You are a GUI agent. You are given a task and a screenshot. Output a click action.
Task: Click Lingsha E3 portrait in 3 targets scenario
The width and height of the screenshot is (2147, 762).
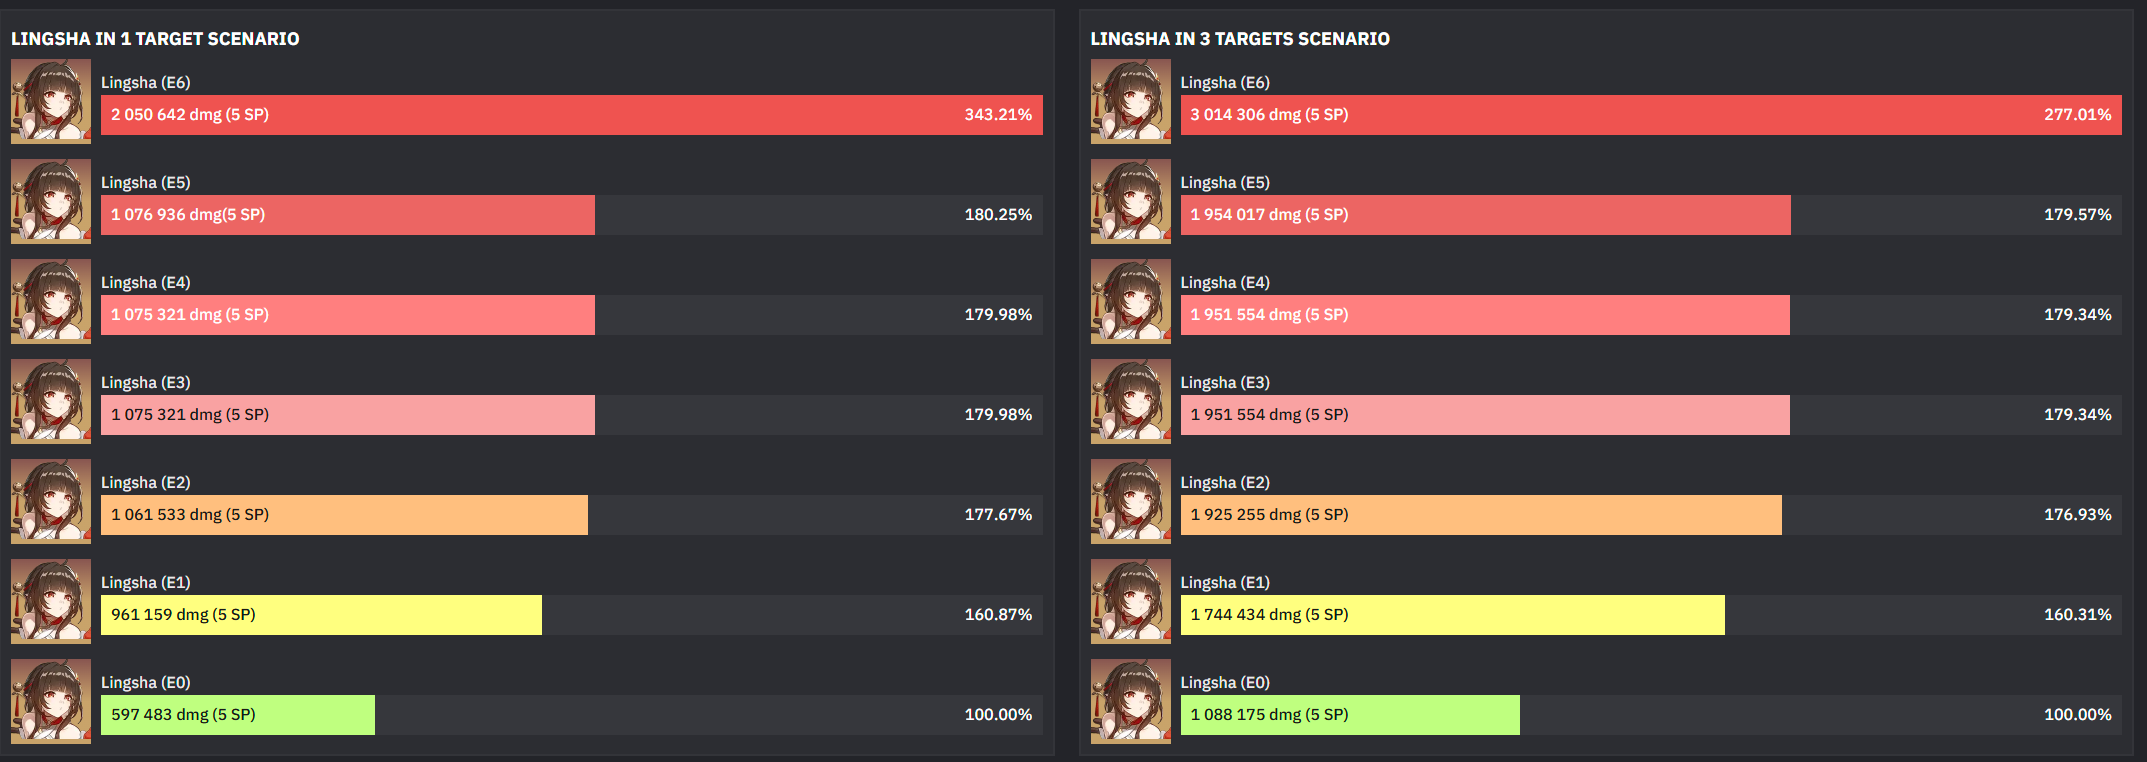pyautogui.click(x=1130, y=402)
